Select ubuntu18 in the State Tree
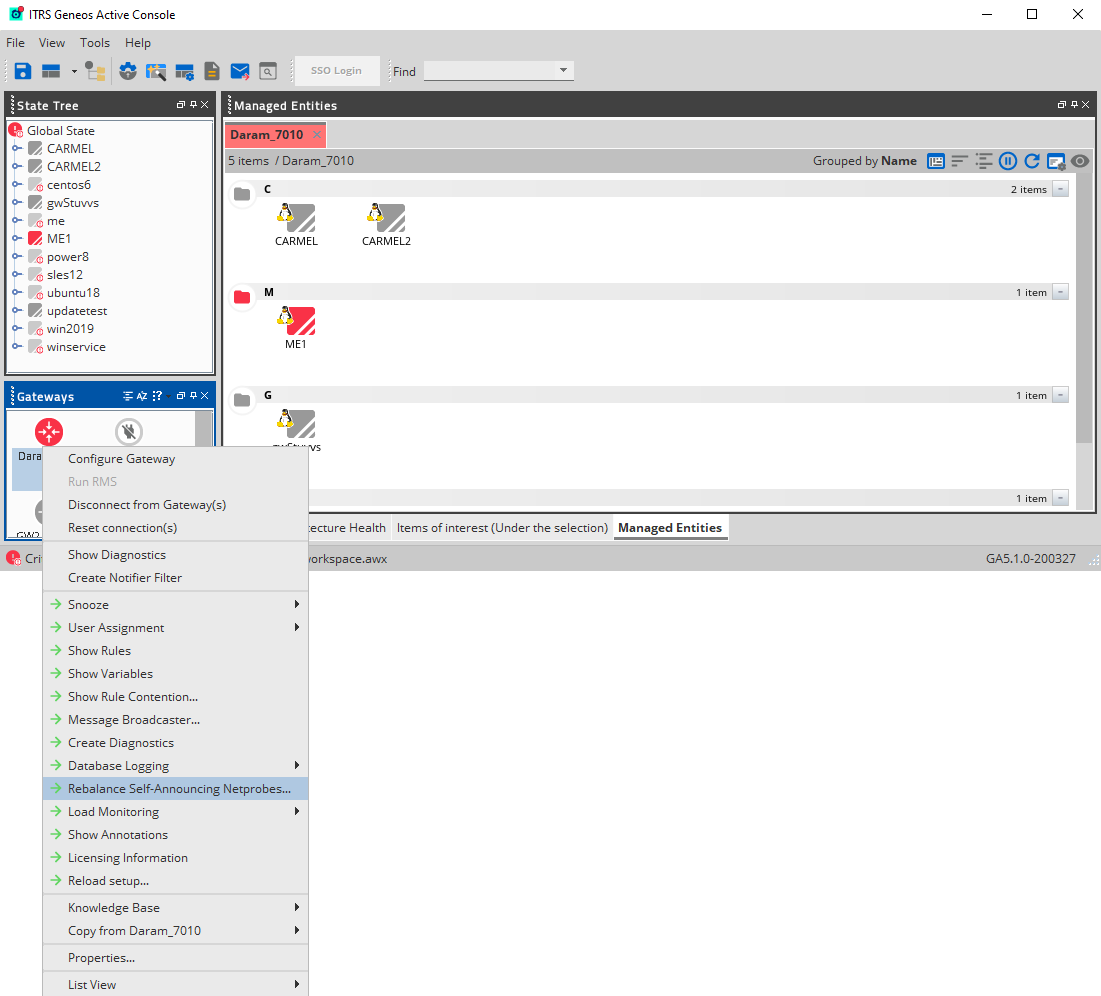The width and height of the screenshot is (1101, 996). click(x=73, y=293)
